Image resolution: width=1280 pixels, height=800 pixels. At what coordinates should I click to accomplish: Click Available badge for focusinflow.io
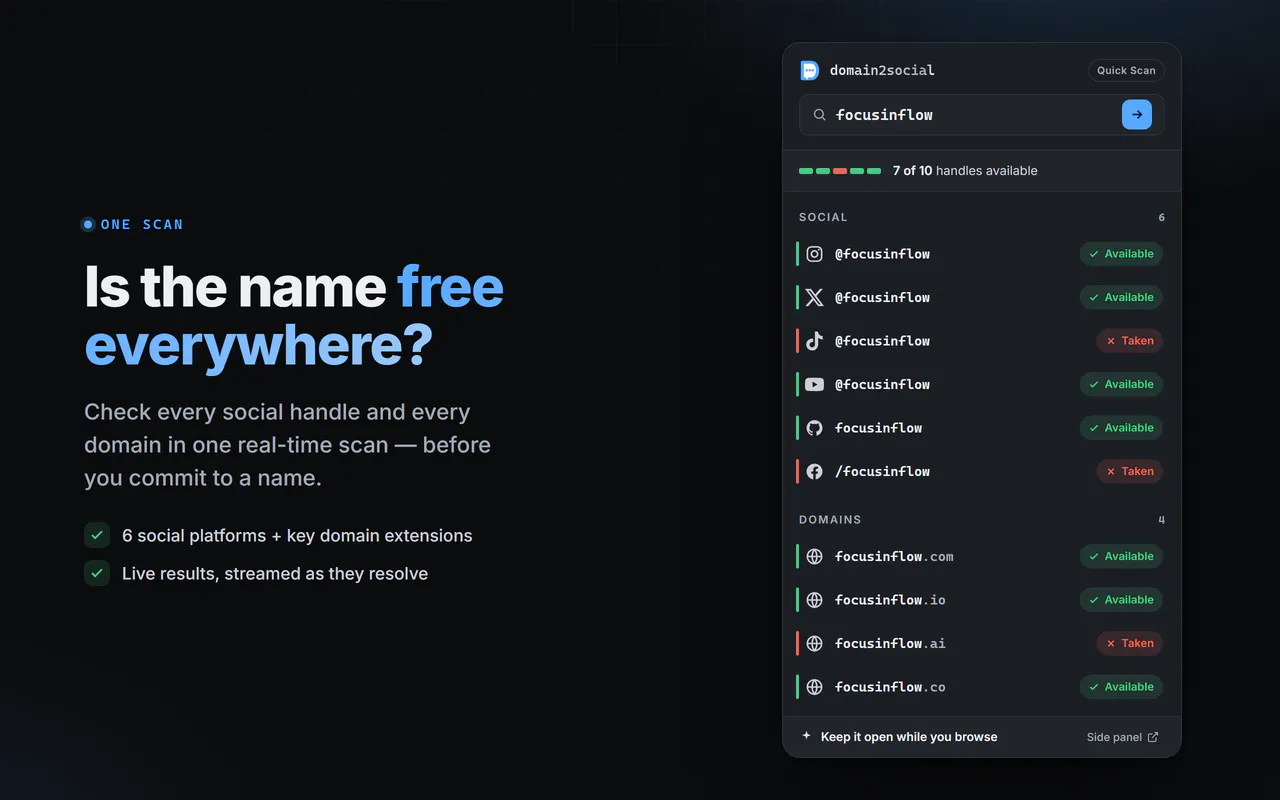(1121, 600)
